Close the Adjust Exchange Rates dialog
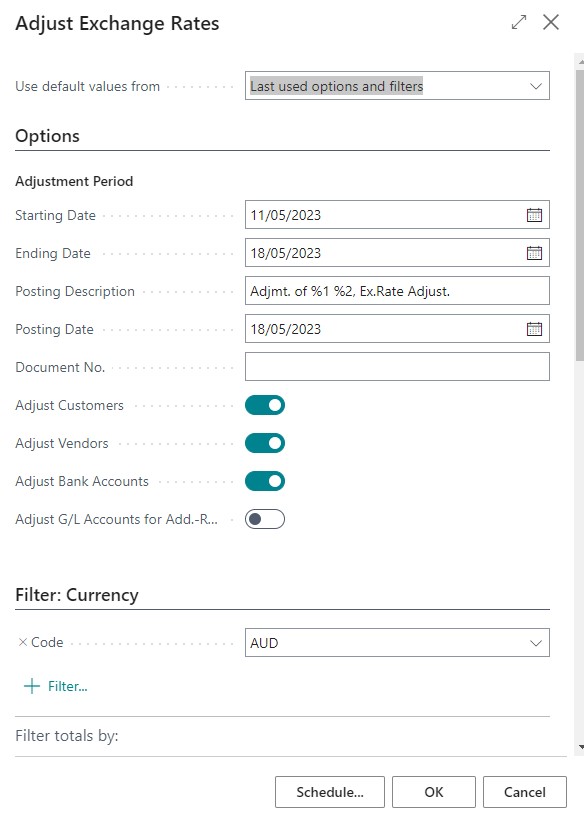 [551, 22]
